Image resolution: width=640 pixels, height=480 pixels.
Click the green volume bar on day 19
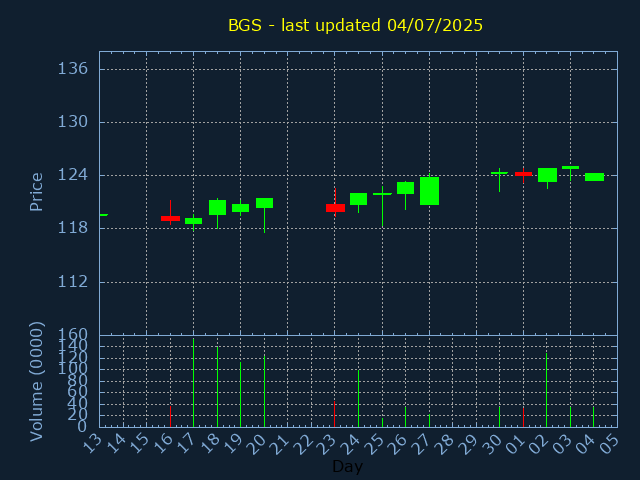click(x=240, y=395)
